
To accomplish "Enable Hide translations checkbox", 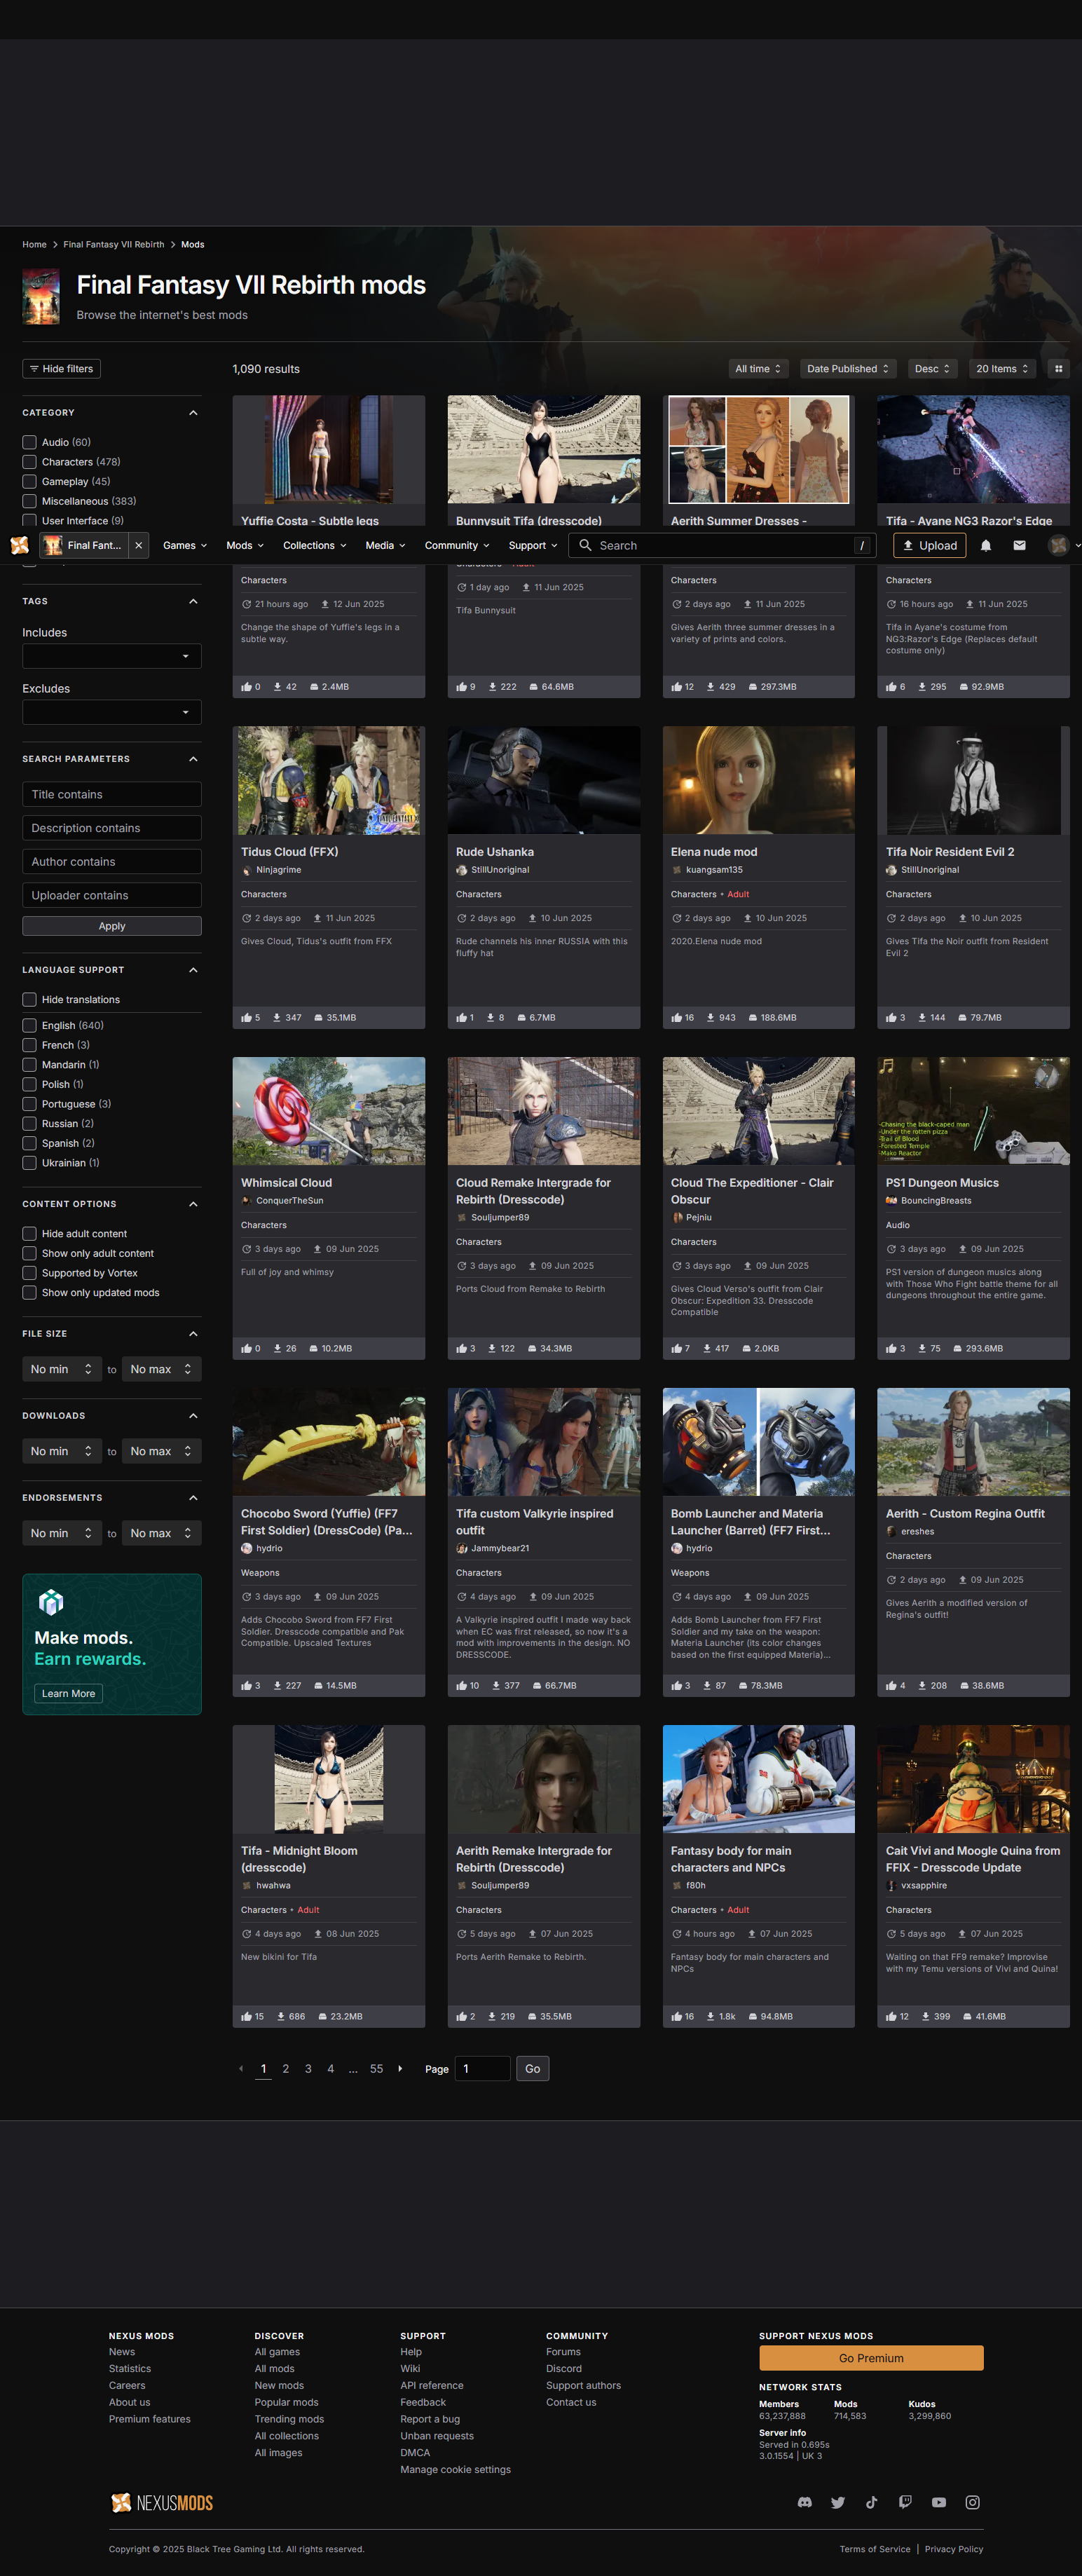I will pos(29,1000).
